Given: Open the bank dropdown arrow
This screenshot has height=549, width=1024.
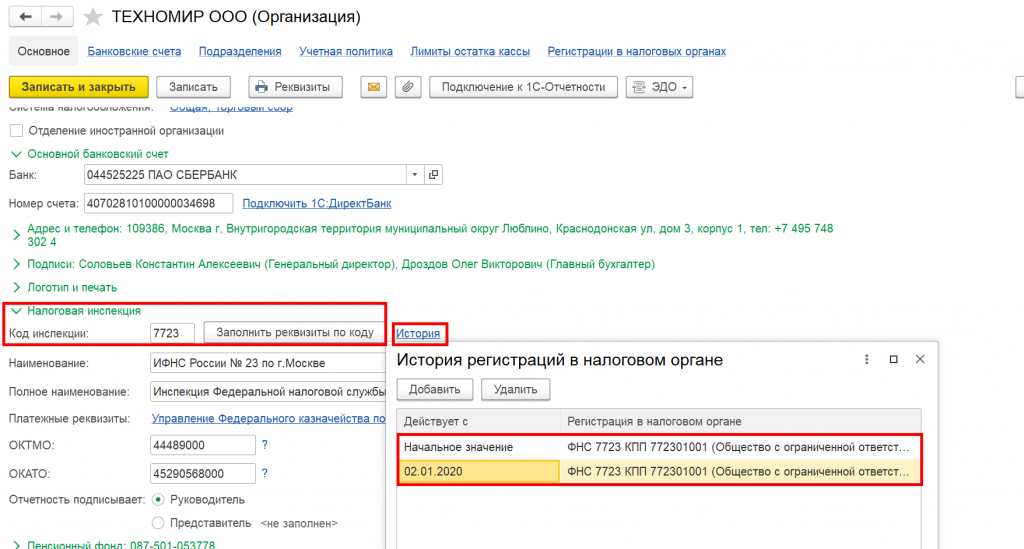Looking at the screenshot, I should tap(415, 175).
